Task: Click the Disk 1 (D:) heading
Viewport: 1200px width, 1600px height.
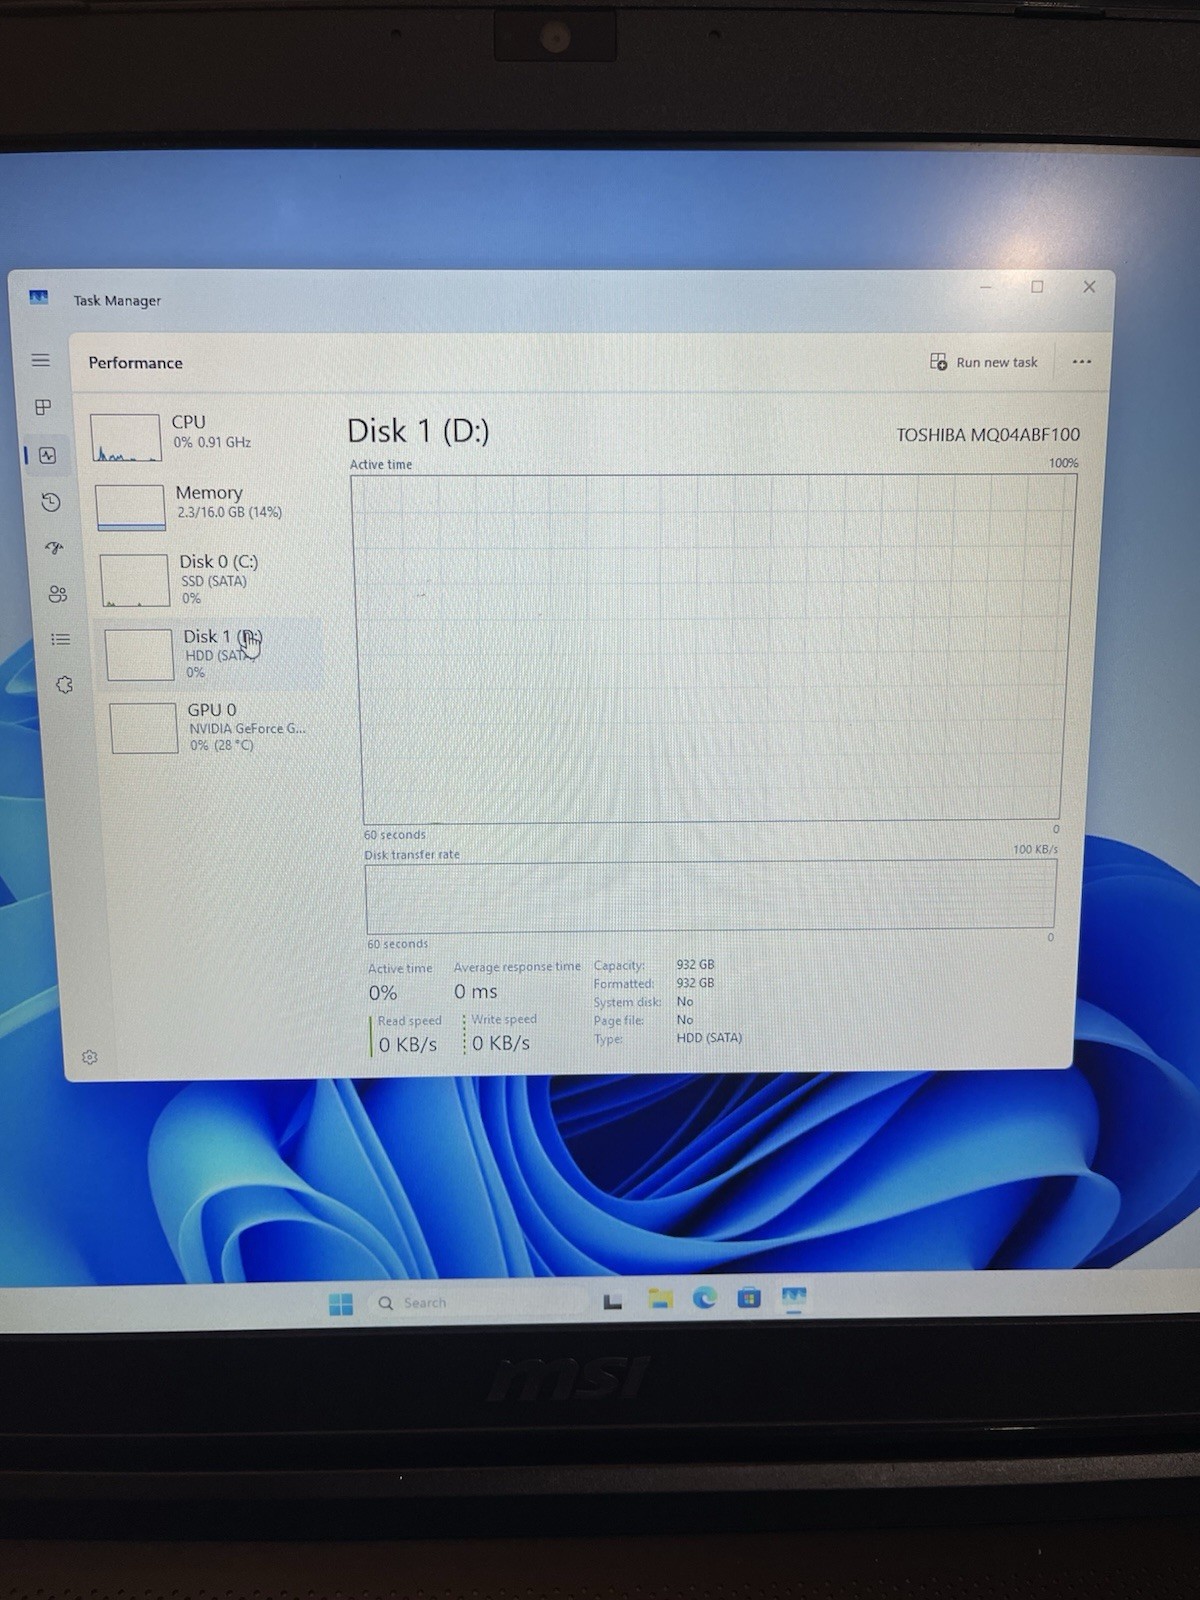Action: (418, 431)
